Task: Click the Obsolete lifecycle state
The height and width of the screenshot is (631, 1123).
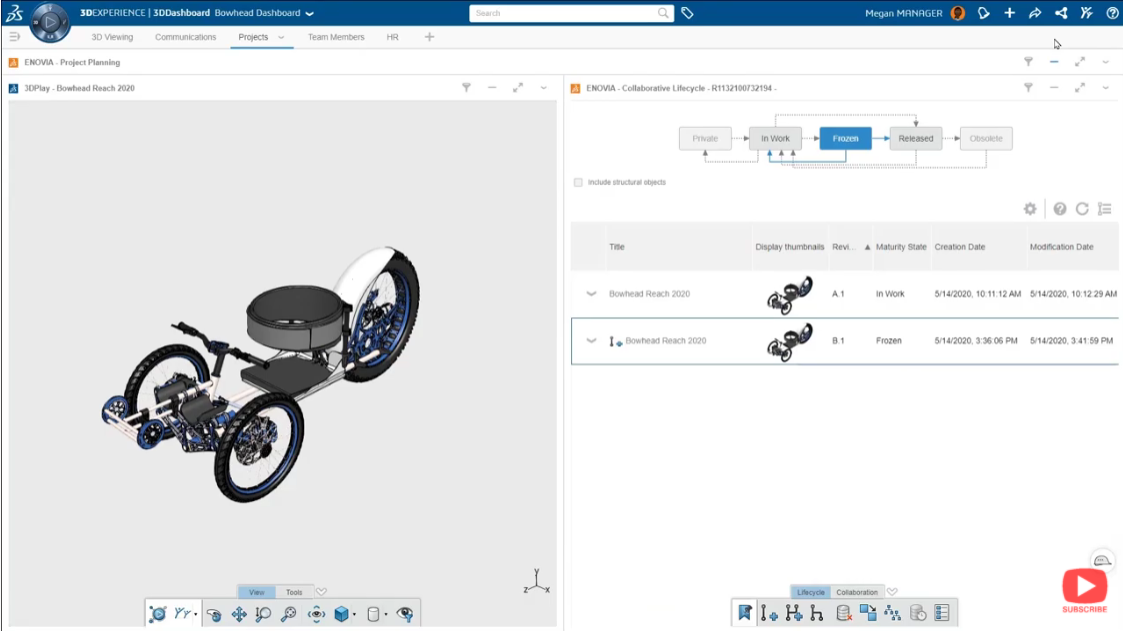Action: pos(985,138)
